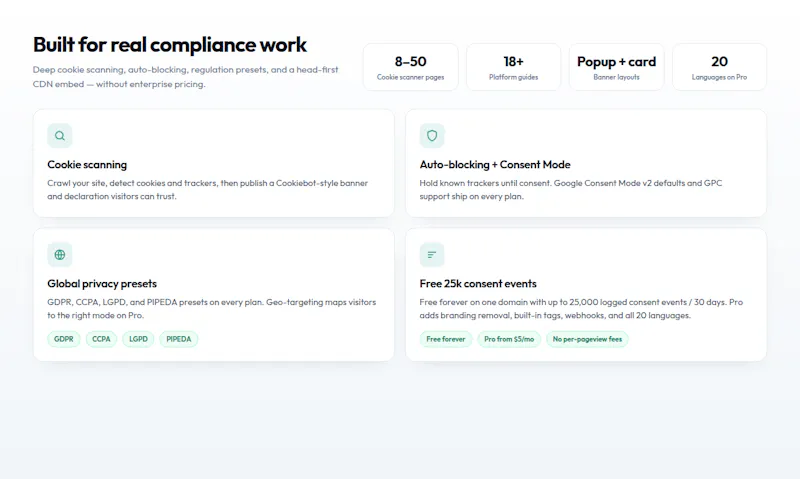Screen dimensions: 800x479
Task: Click the Free forever pill
Action: tap(446, 339)
